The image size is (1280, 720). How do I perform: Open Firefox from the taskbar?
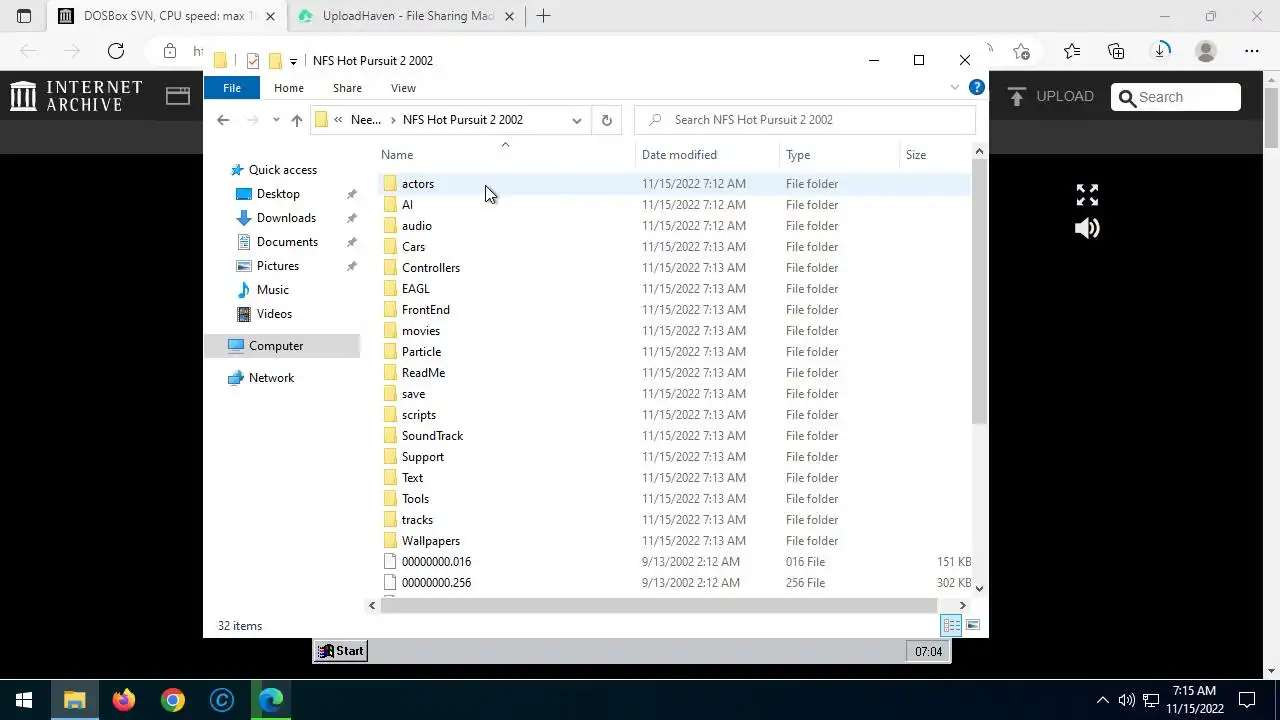(124, 700)
